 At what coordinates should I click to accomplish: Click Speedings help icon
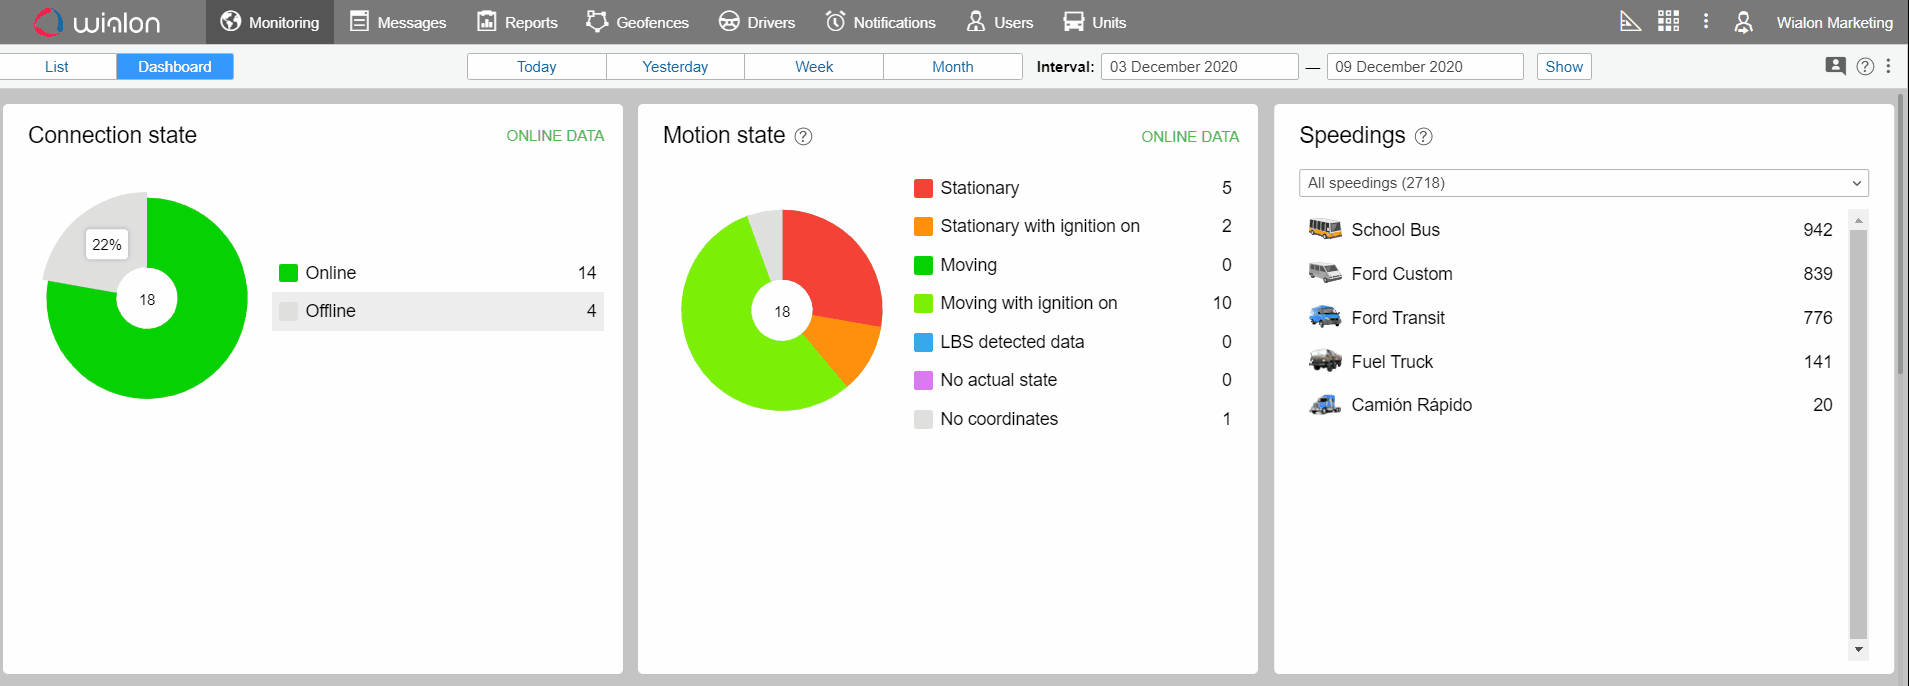coord(1424,136)
